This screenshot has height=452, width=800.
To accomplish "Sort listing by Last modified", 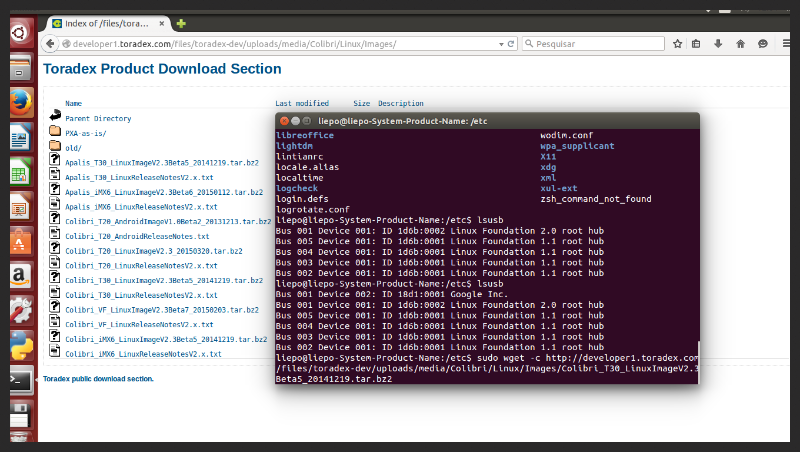I will (x=302, y=104).
